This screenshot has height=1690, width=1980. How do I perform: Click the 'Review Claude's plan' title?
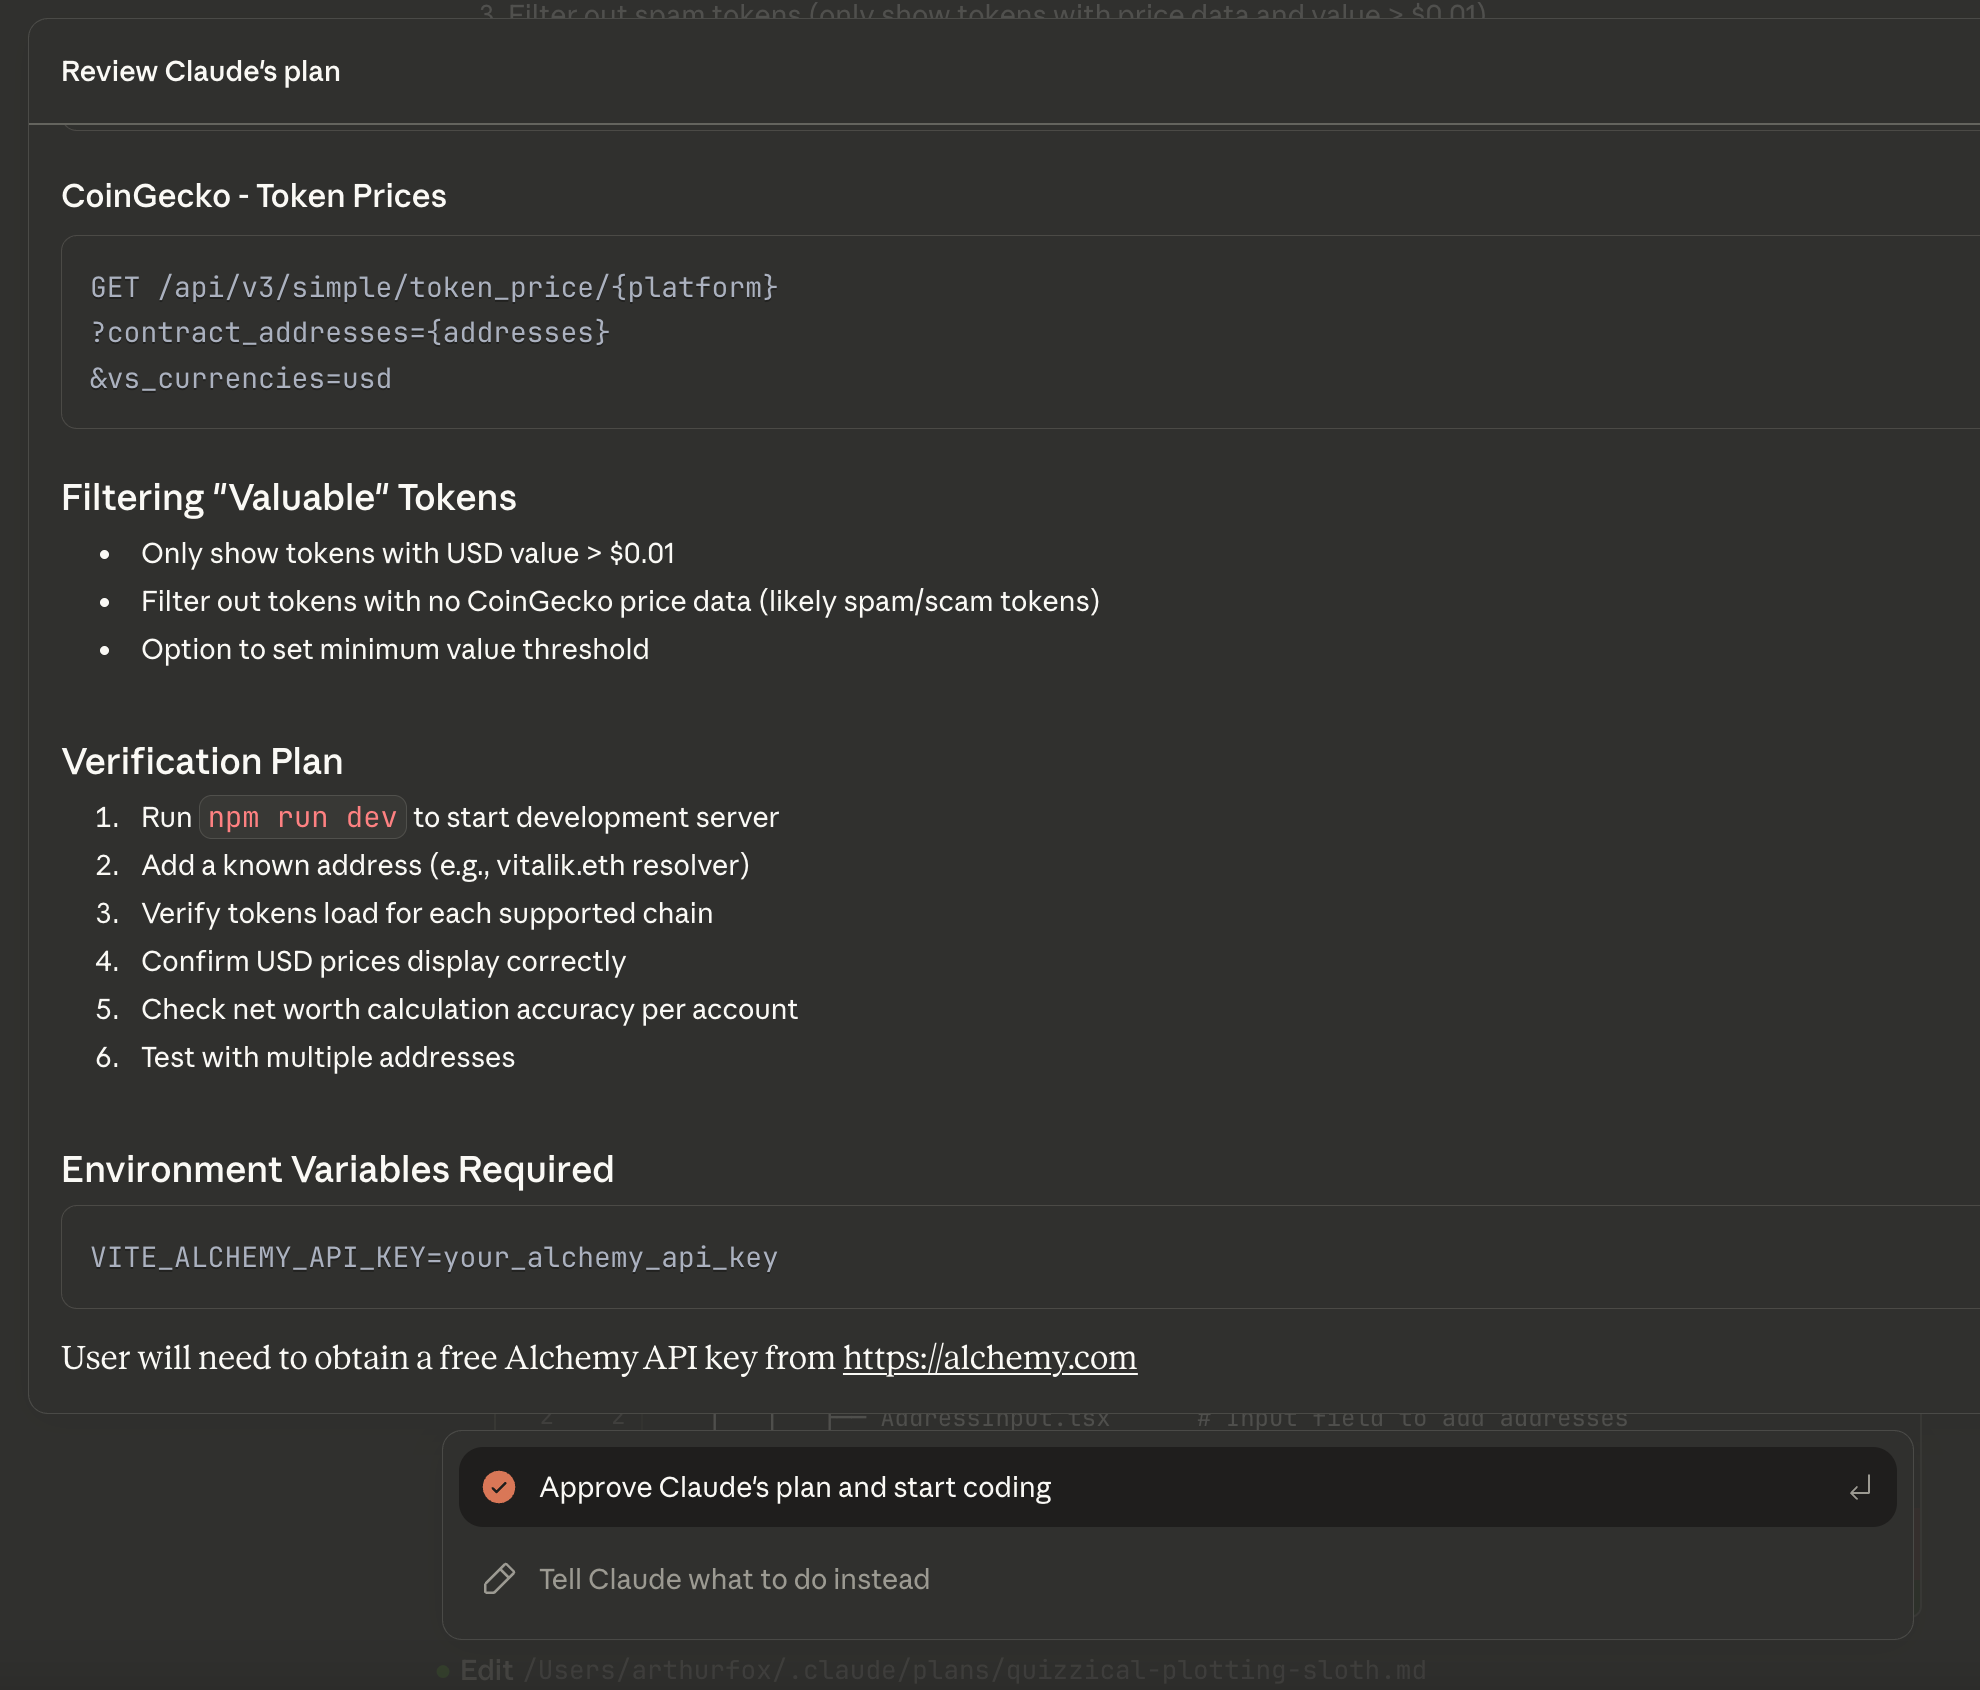coord(200,72)
